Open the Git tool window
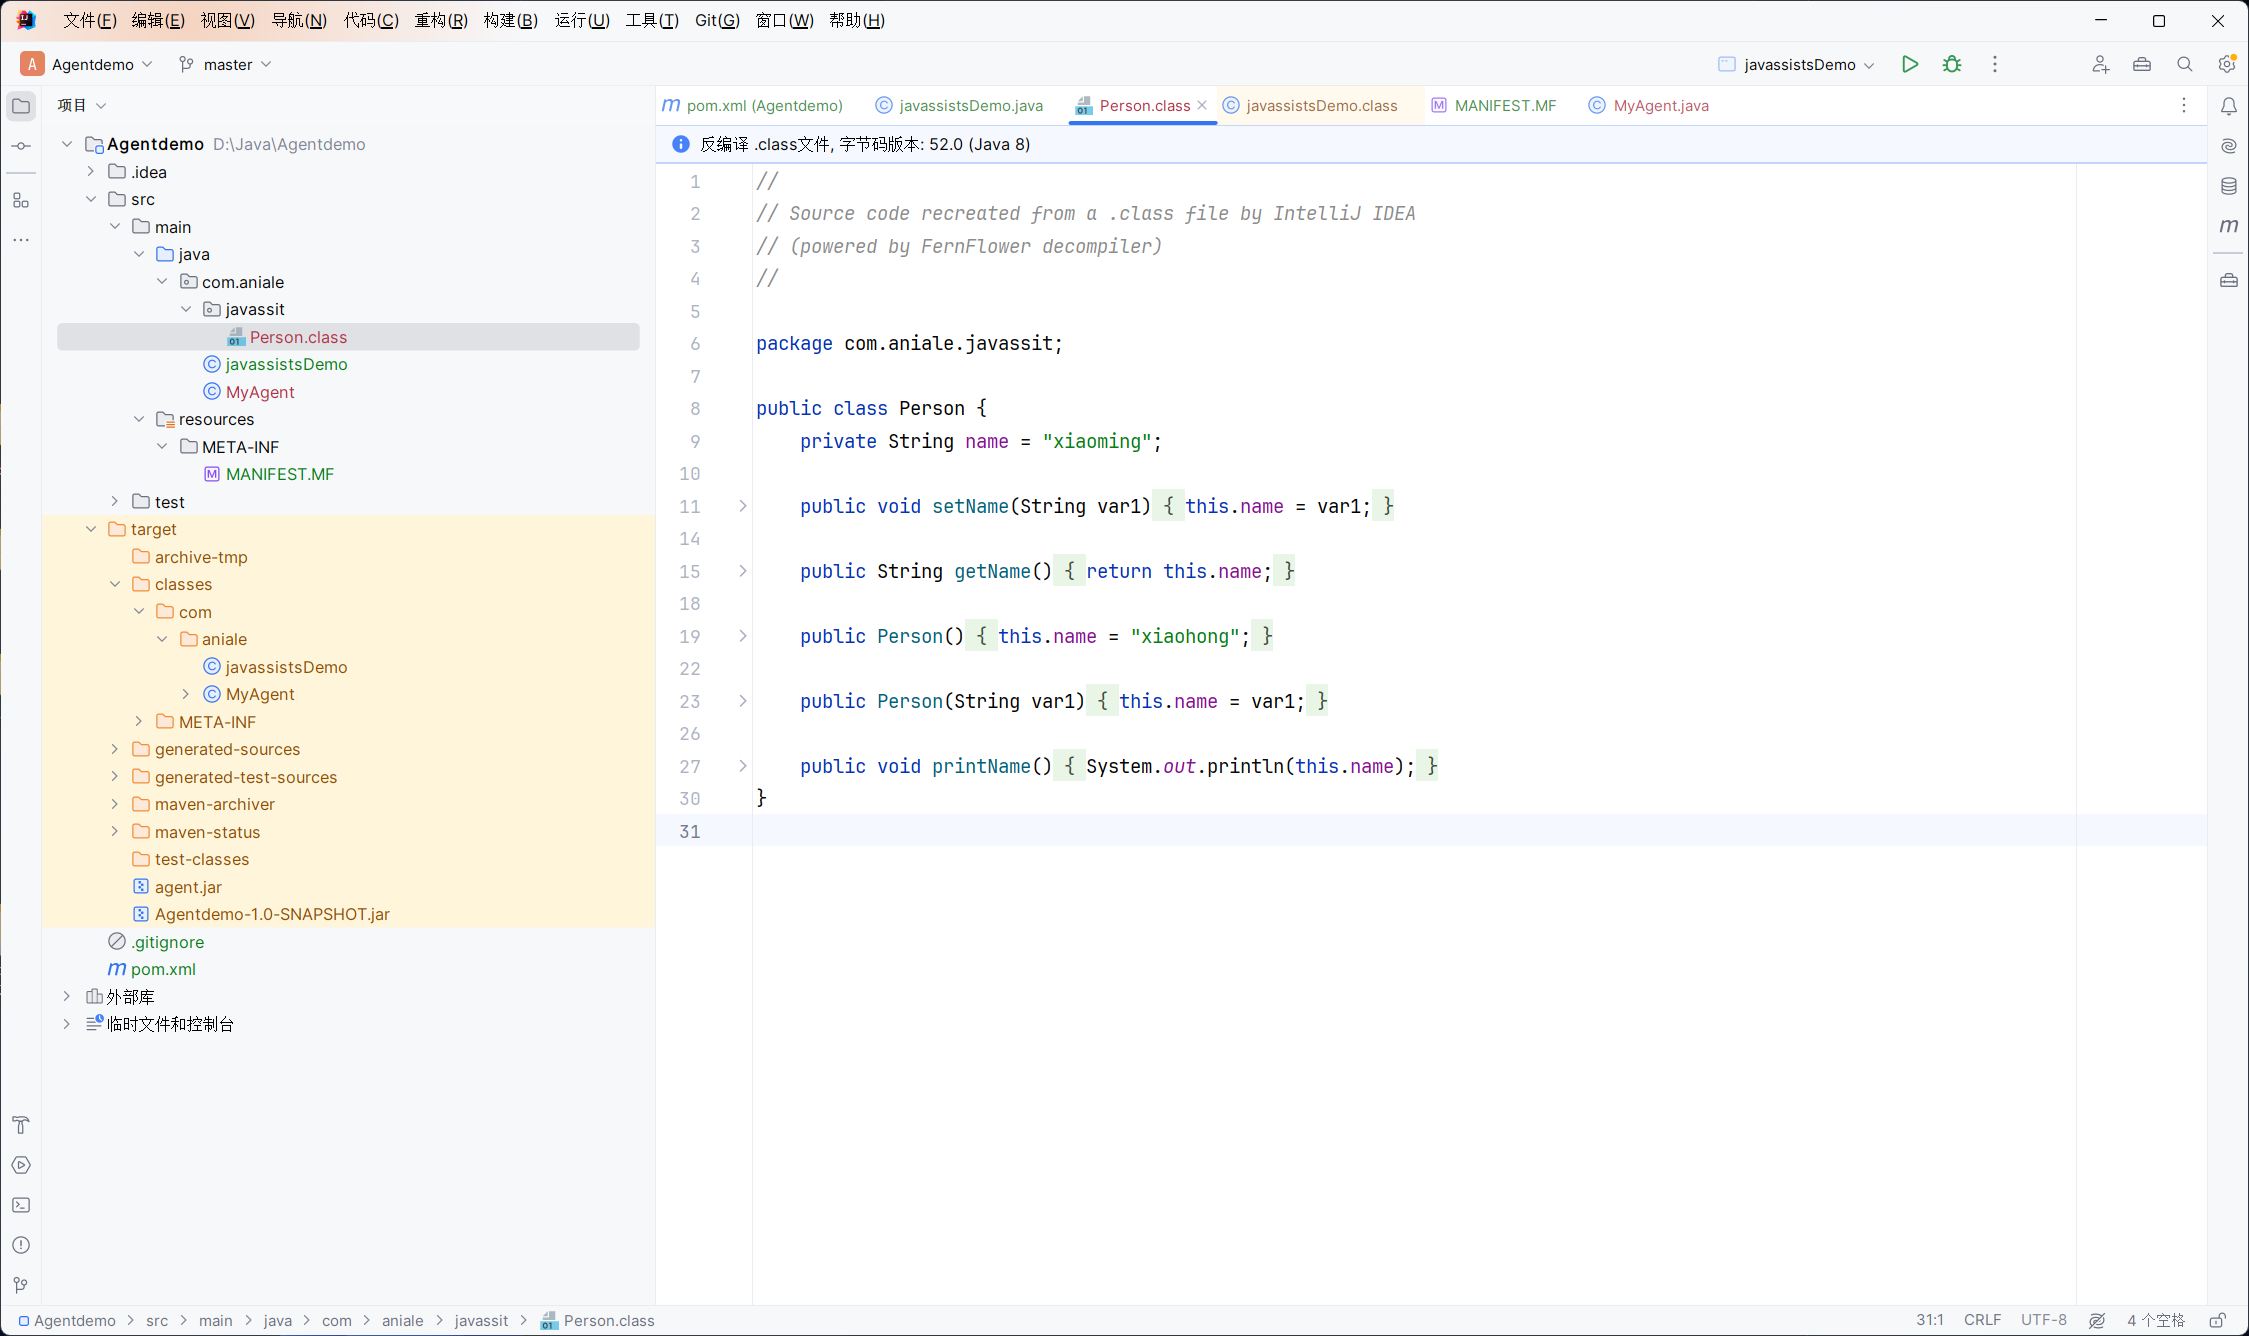 pos(21,1285)
